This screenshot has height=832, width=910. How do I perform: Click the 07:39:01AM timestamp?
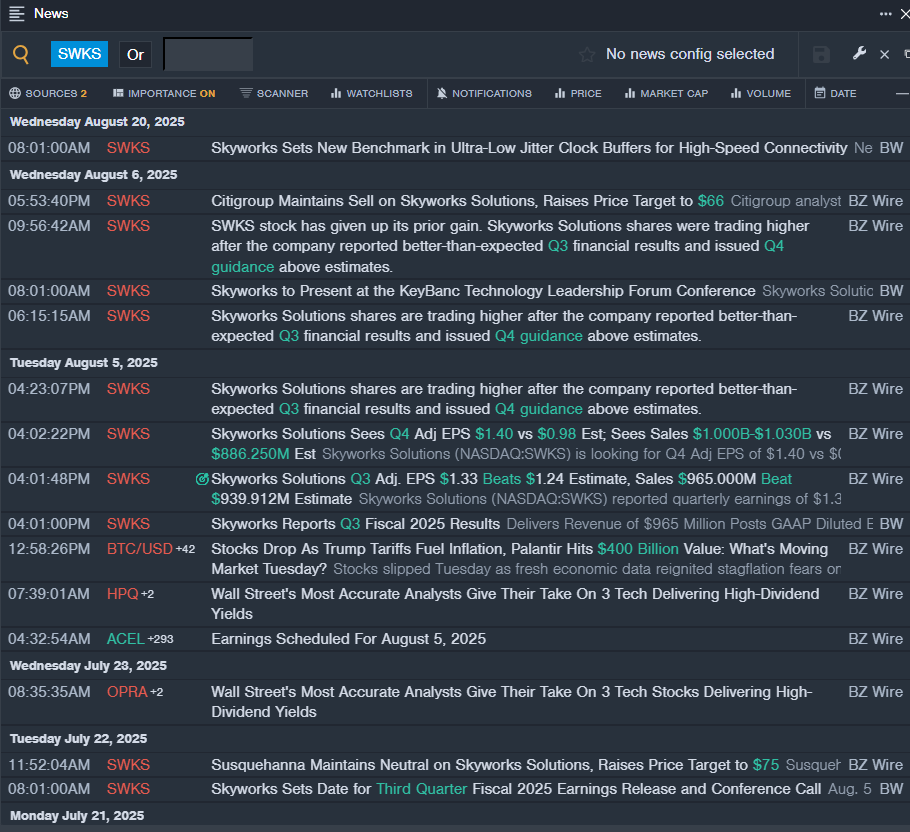point(49,594)
